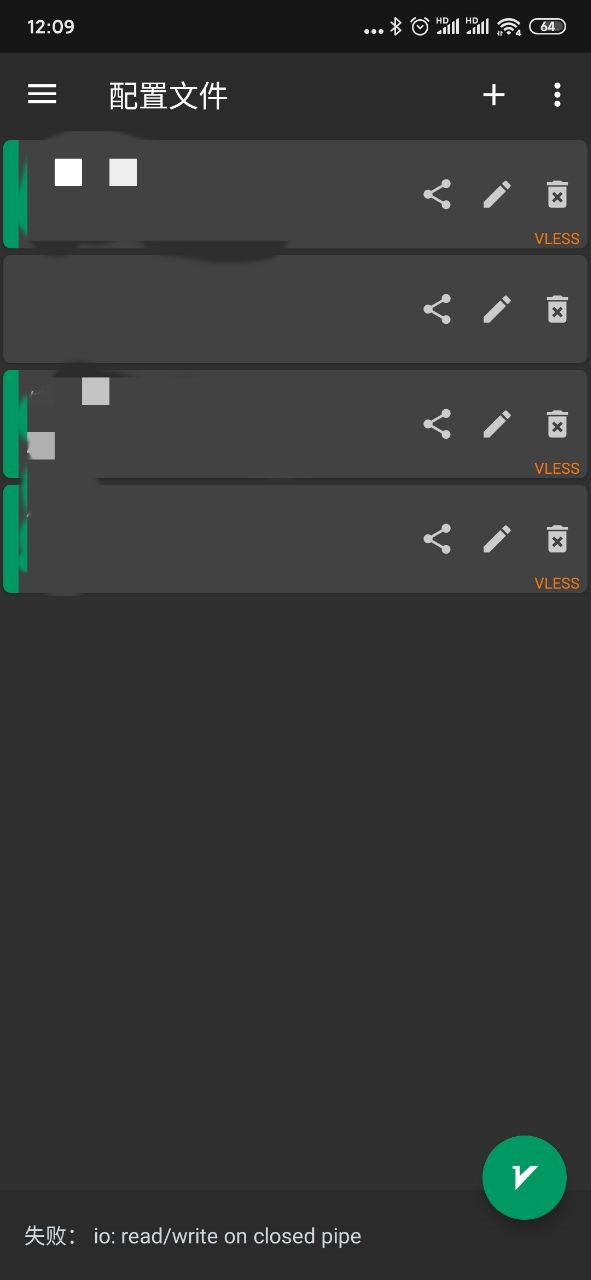Share the fourth VLESS configuration
The width and height of the screenshot is (591, 1280).
(437, 539)
